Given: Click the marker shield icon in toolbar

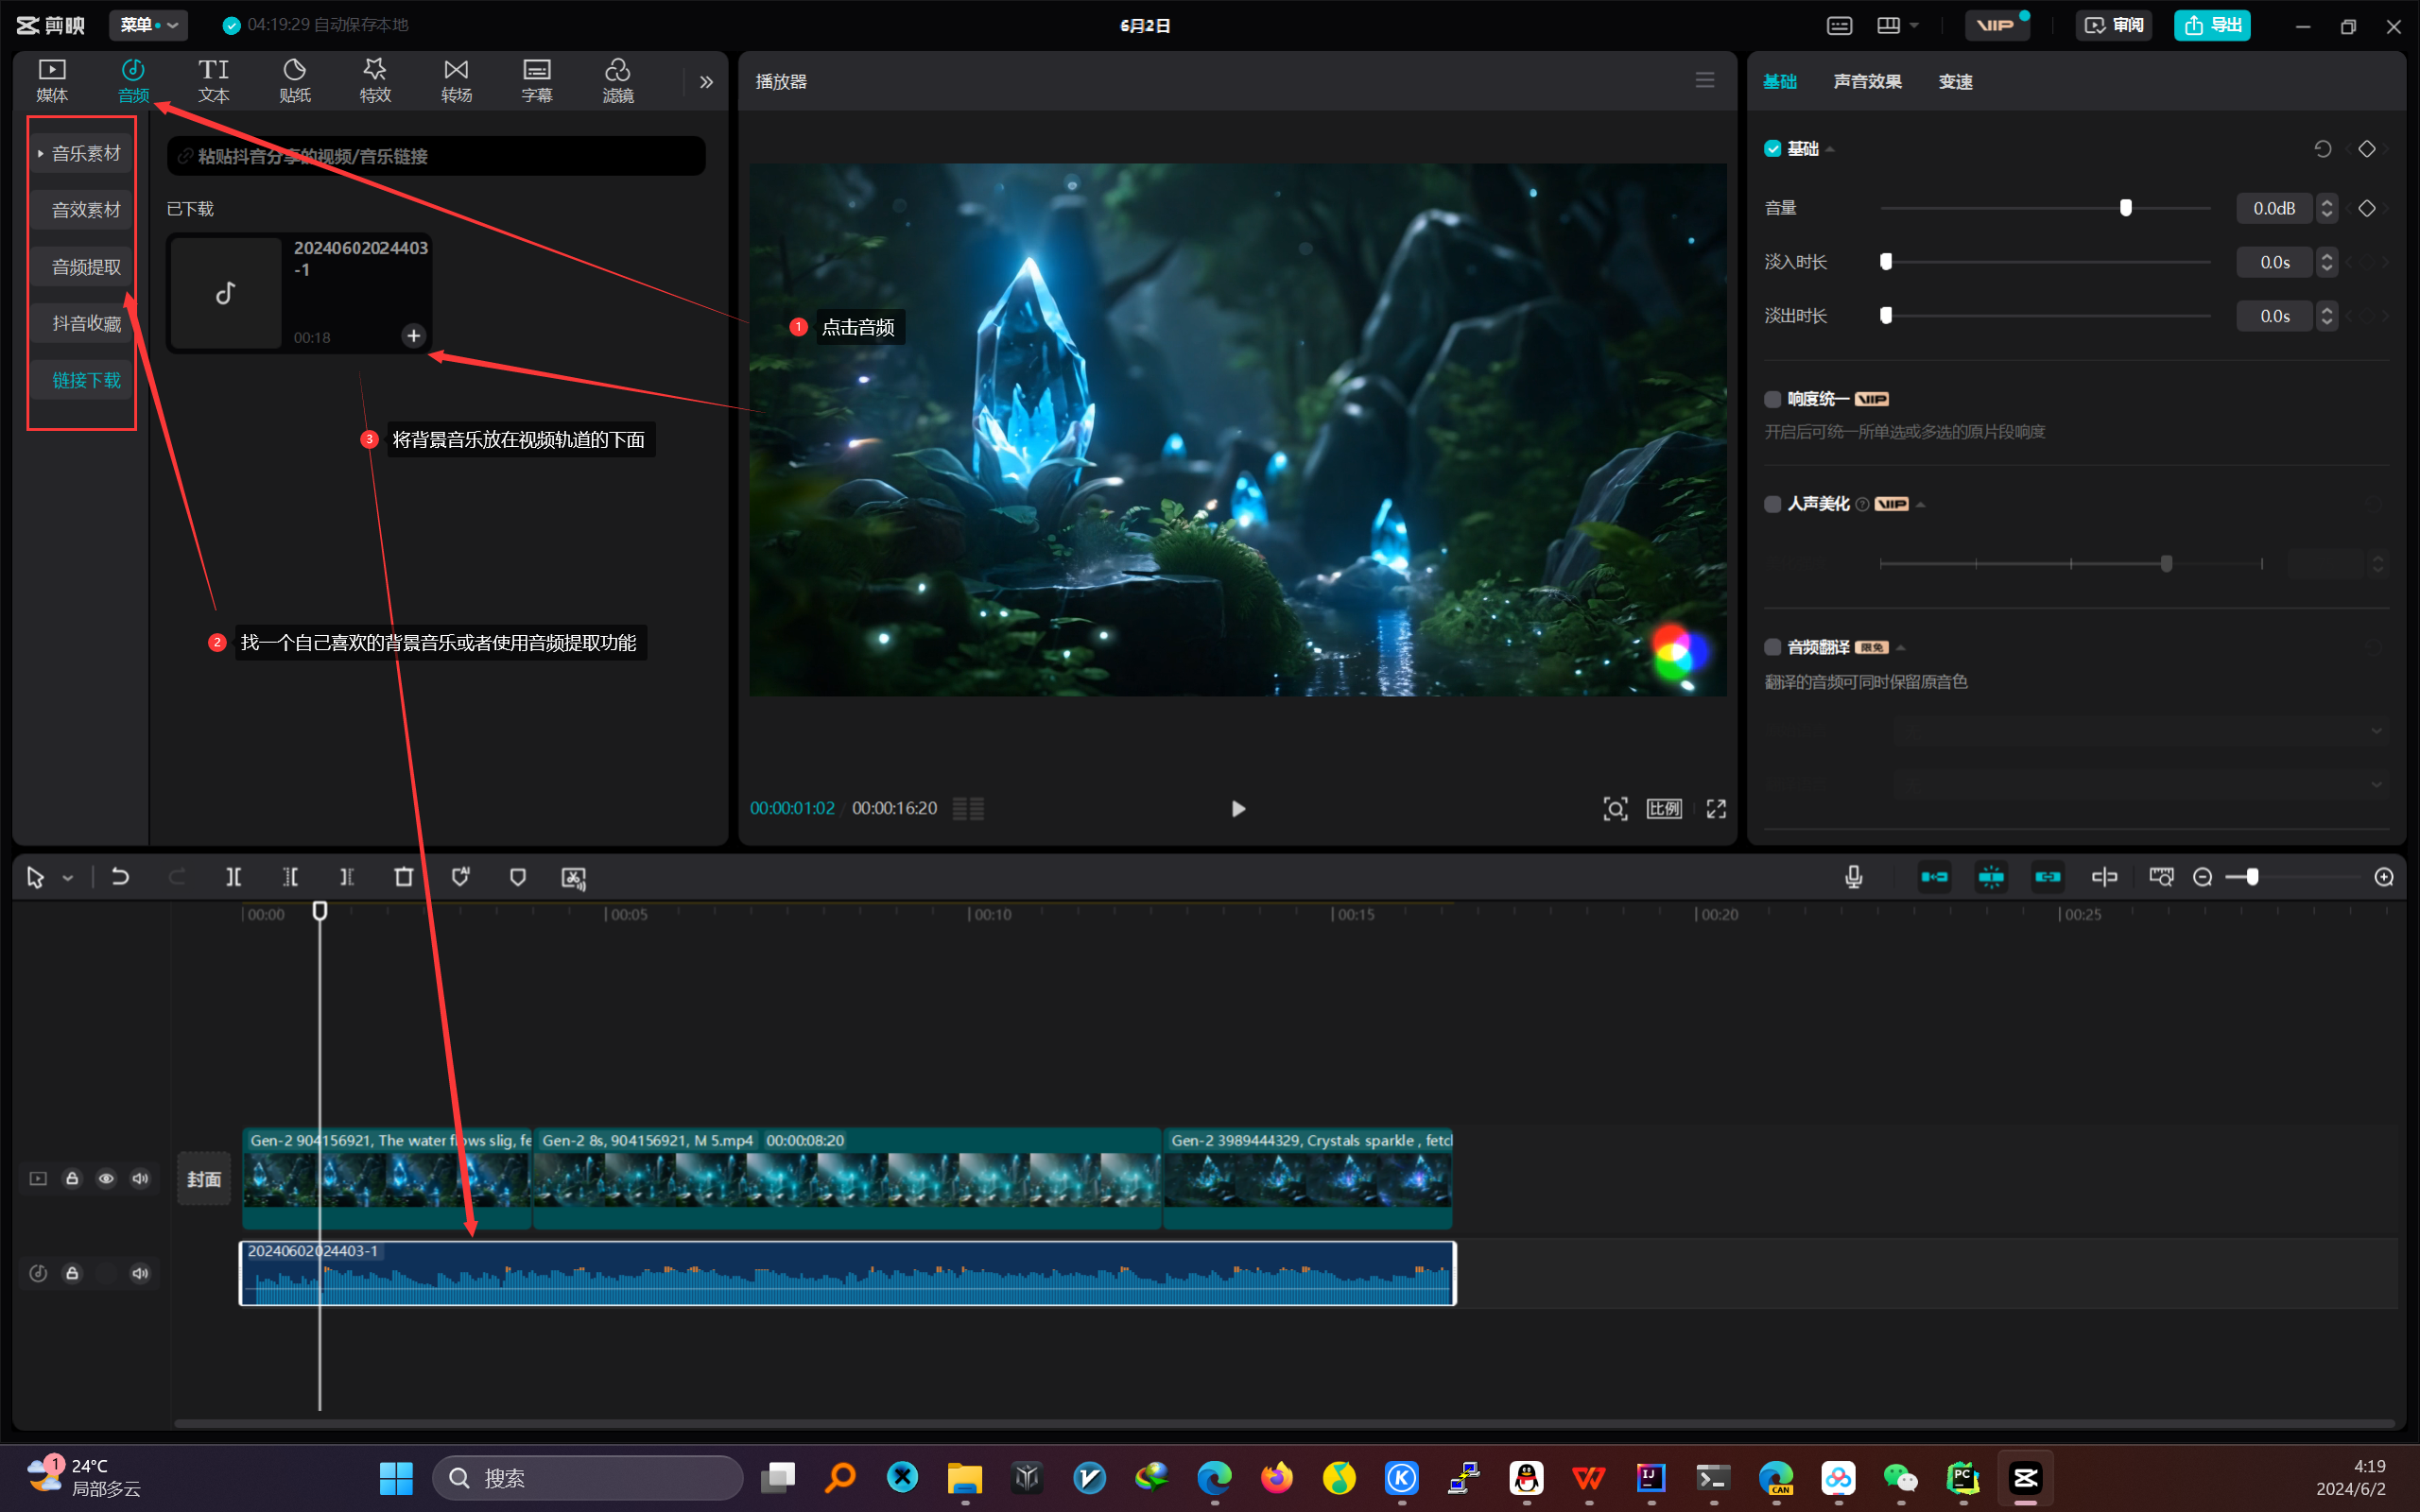Looking at the screenshot, I should (518, 877).
